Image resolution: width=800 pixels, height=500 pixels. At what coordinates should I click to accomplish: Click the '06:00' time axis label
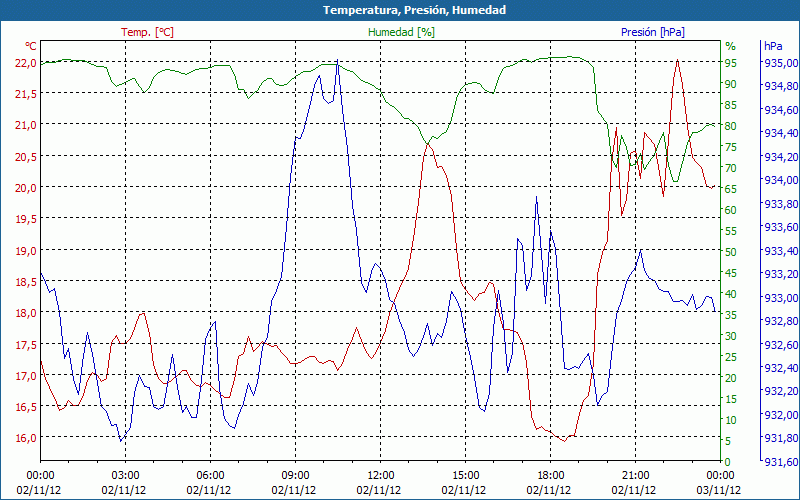(210, 476)
